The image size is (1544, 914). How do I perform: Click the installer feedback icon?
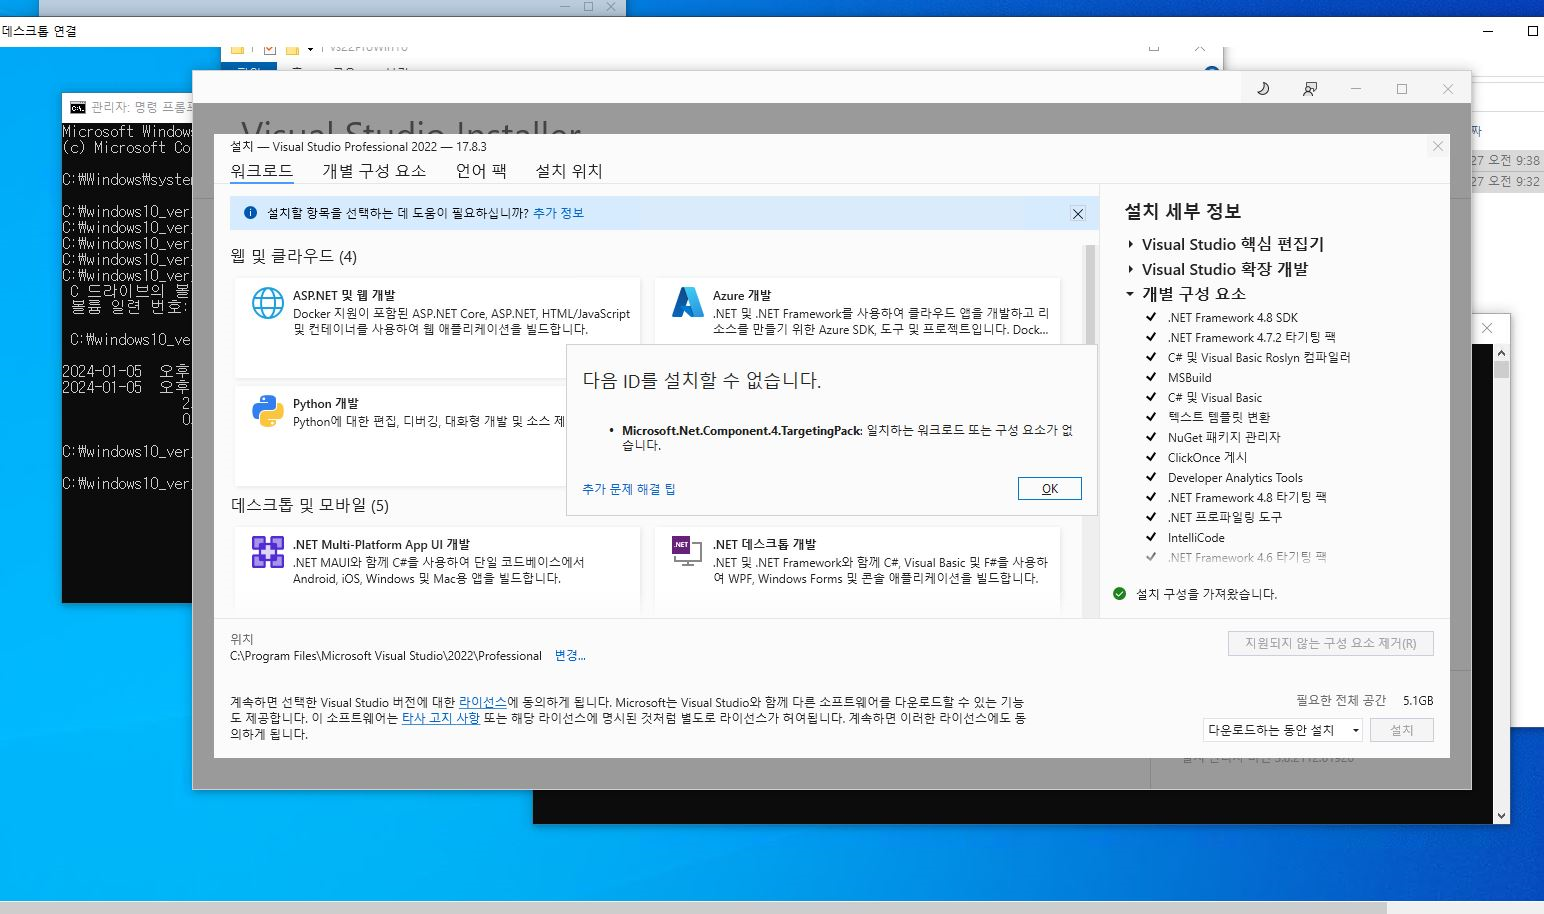[x=1309, y=89]
